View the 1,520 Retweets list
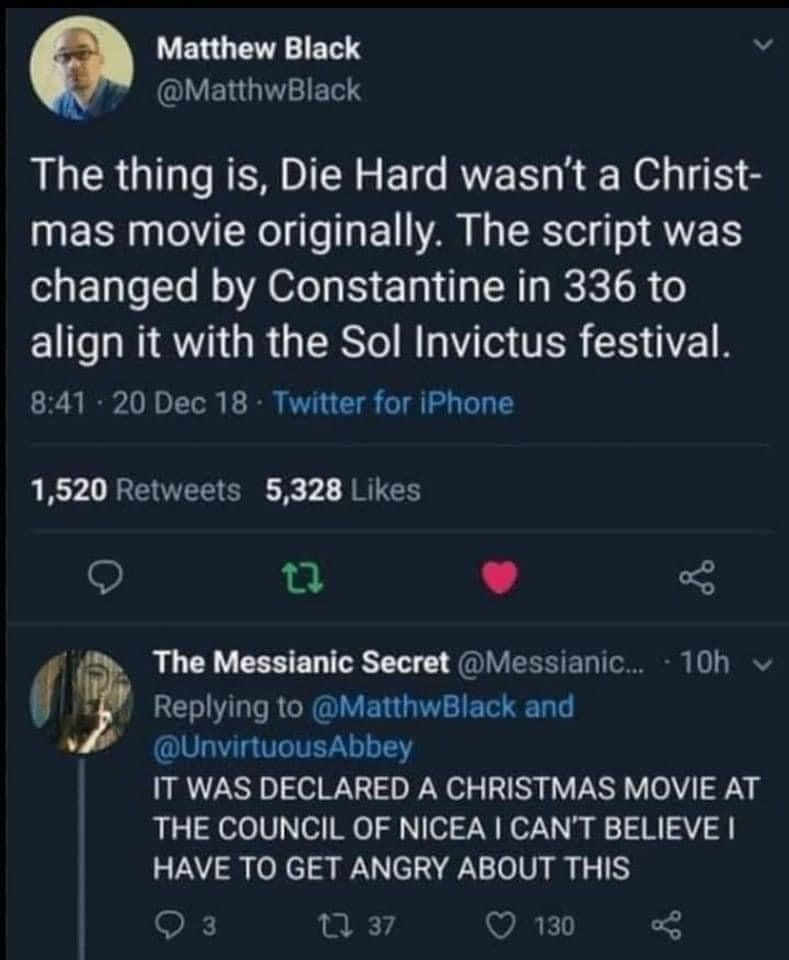 coord(136,490)
